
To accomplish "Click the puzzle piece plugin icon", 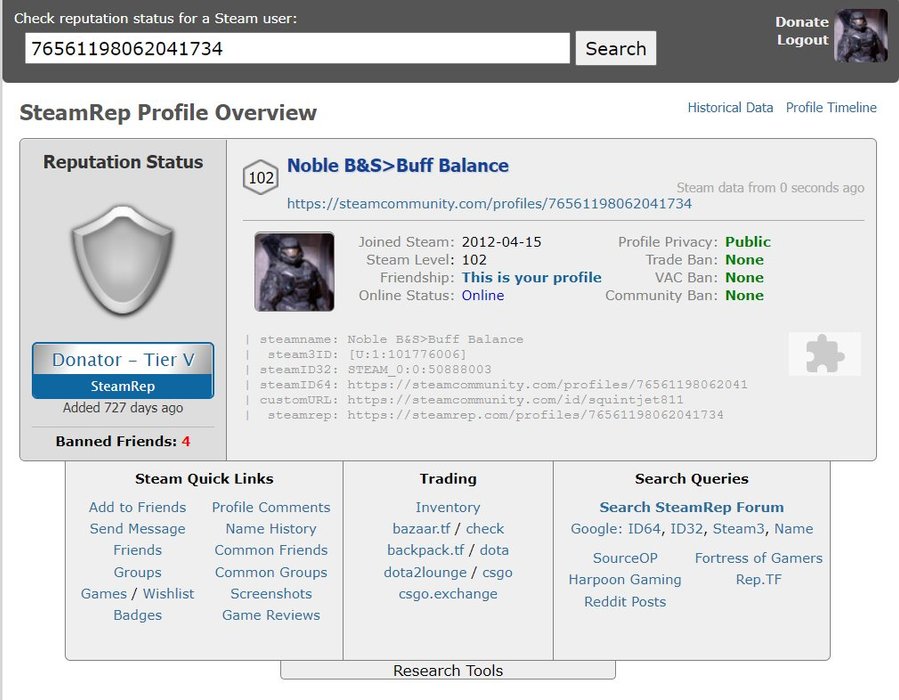I will point(824,354).
